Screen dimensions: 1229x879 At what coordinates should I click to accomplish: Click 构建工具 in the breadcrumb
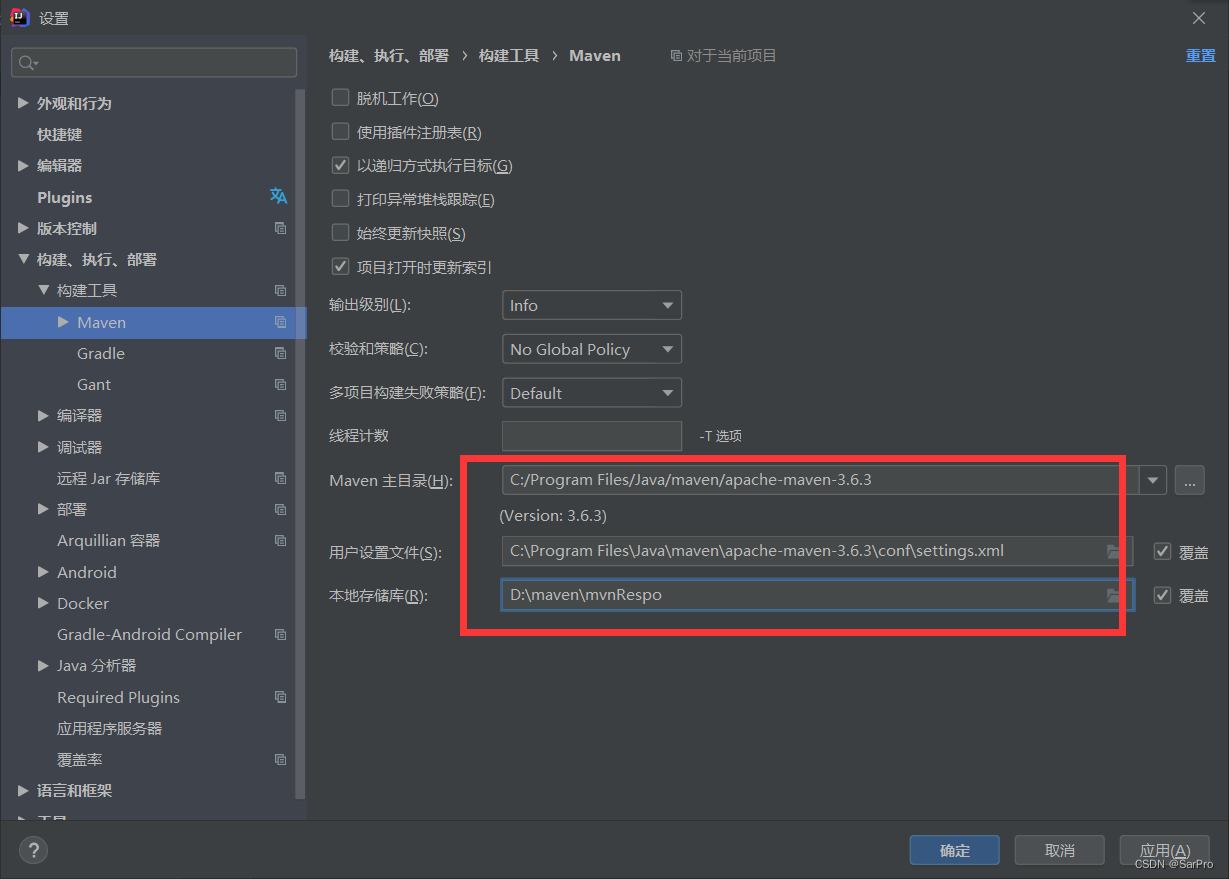[x=509, y=56]
